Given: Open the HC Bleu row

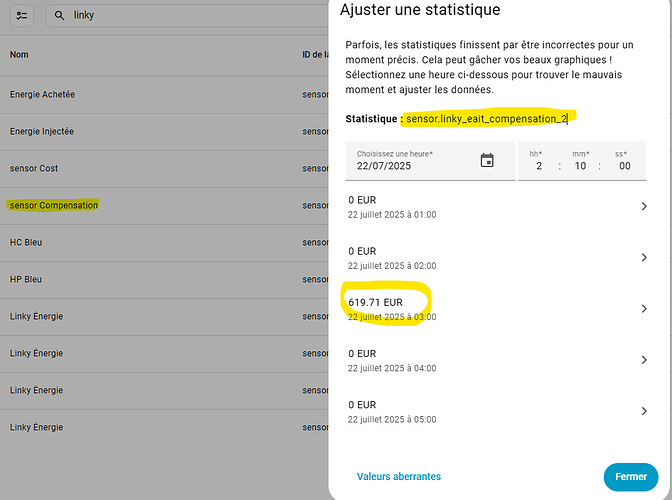Looking at the screenshot, I should point(26,242).
